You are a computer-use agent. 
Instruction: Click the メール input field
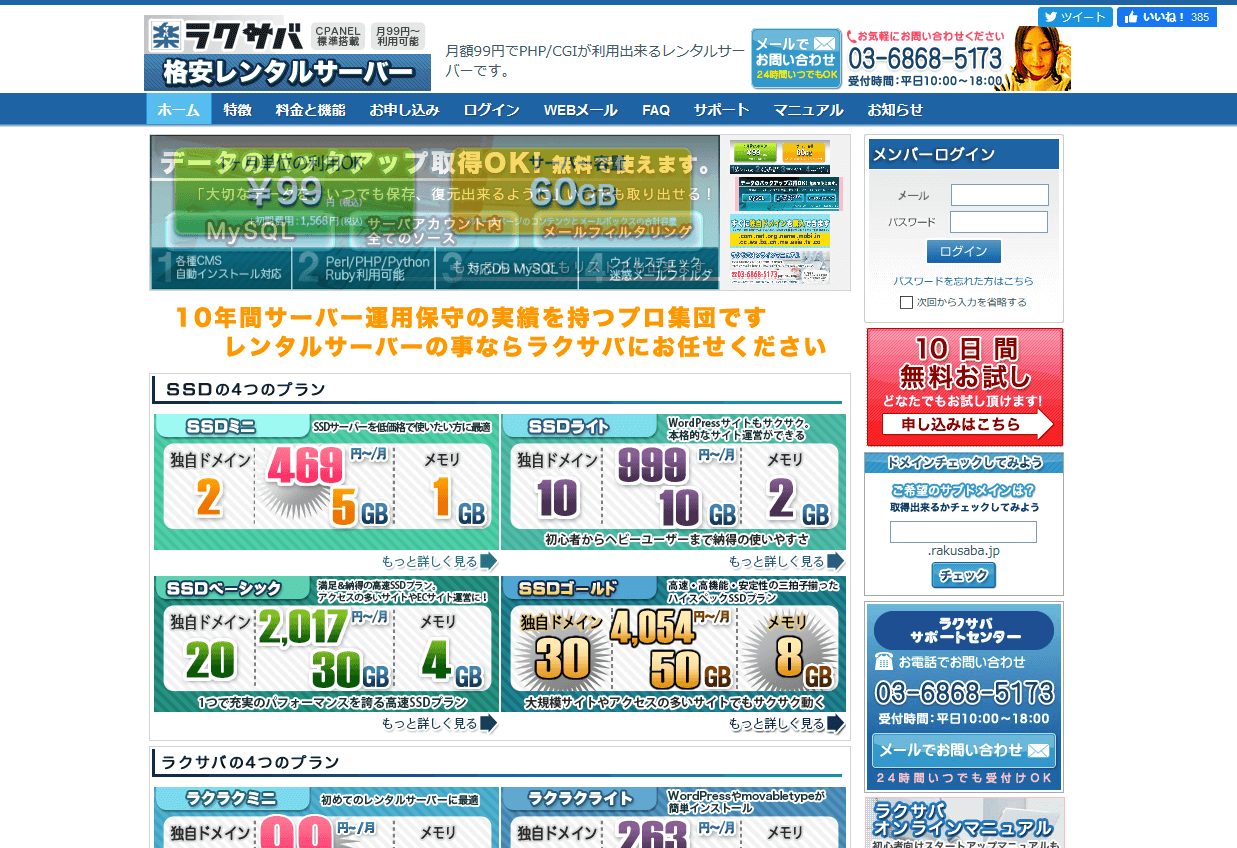pos(999,195)
